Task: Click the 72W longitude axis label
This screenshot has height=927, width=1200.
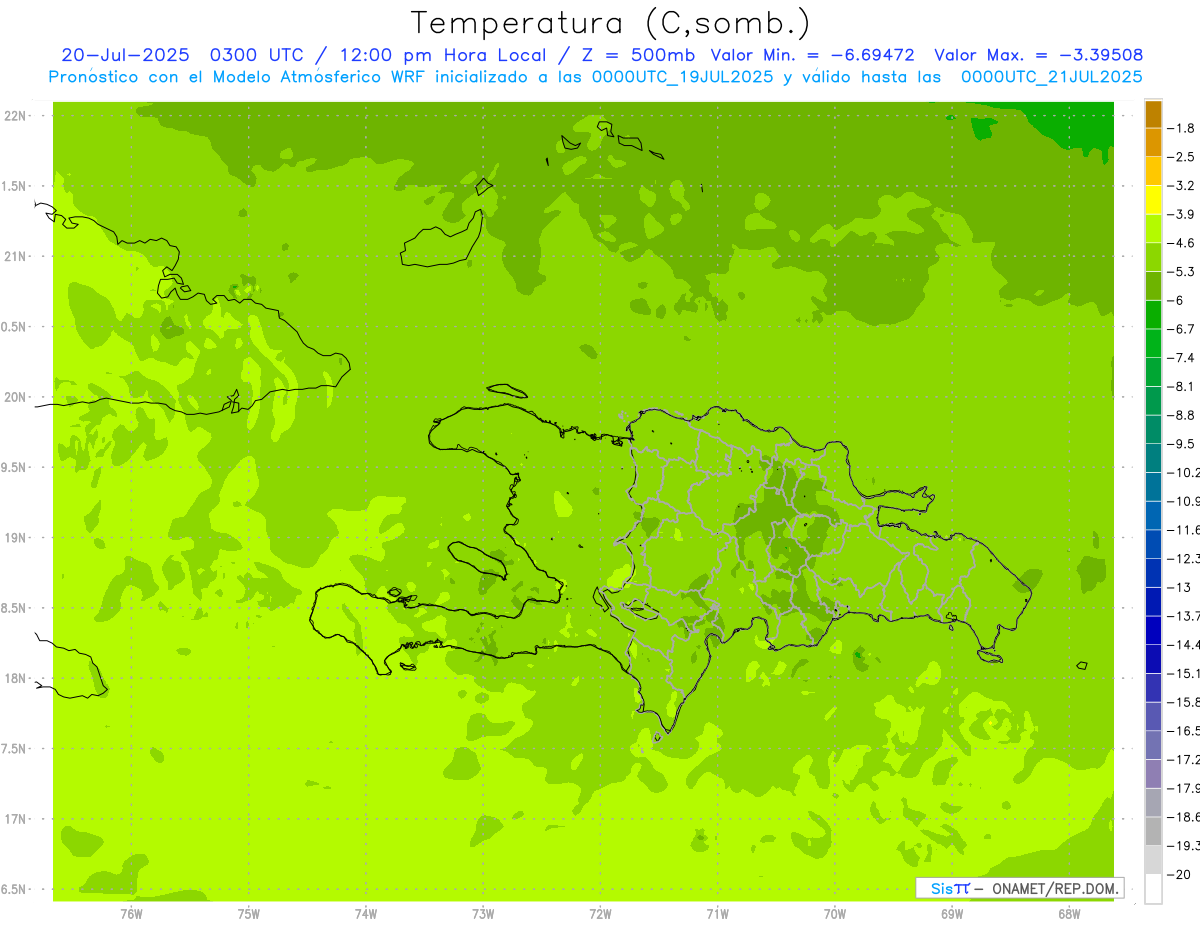Action: coord(600,913)
